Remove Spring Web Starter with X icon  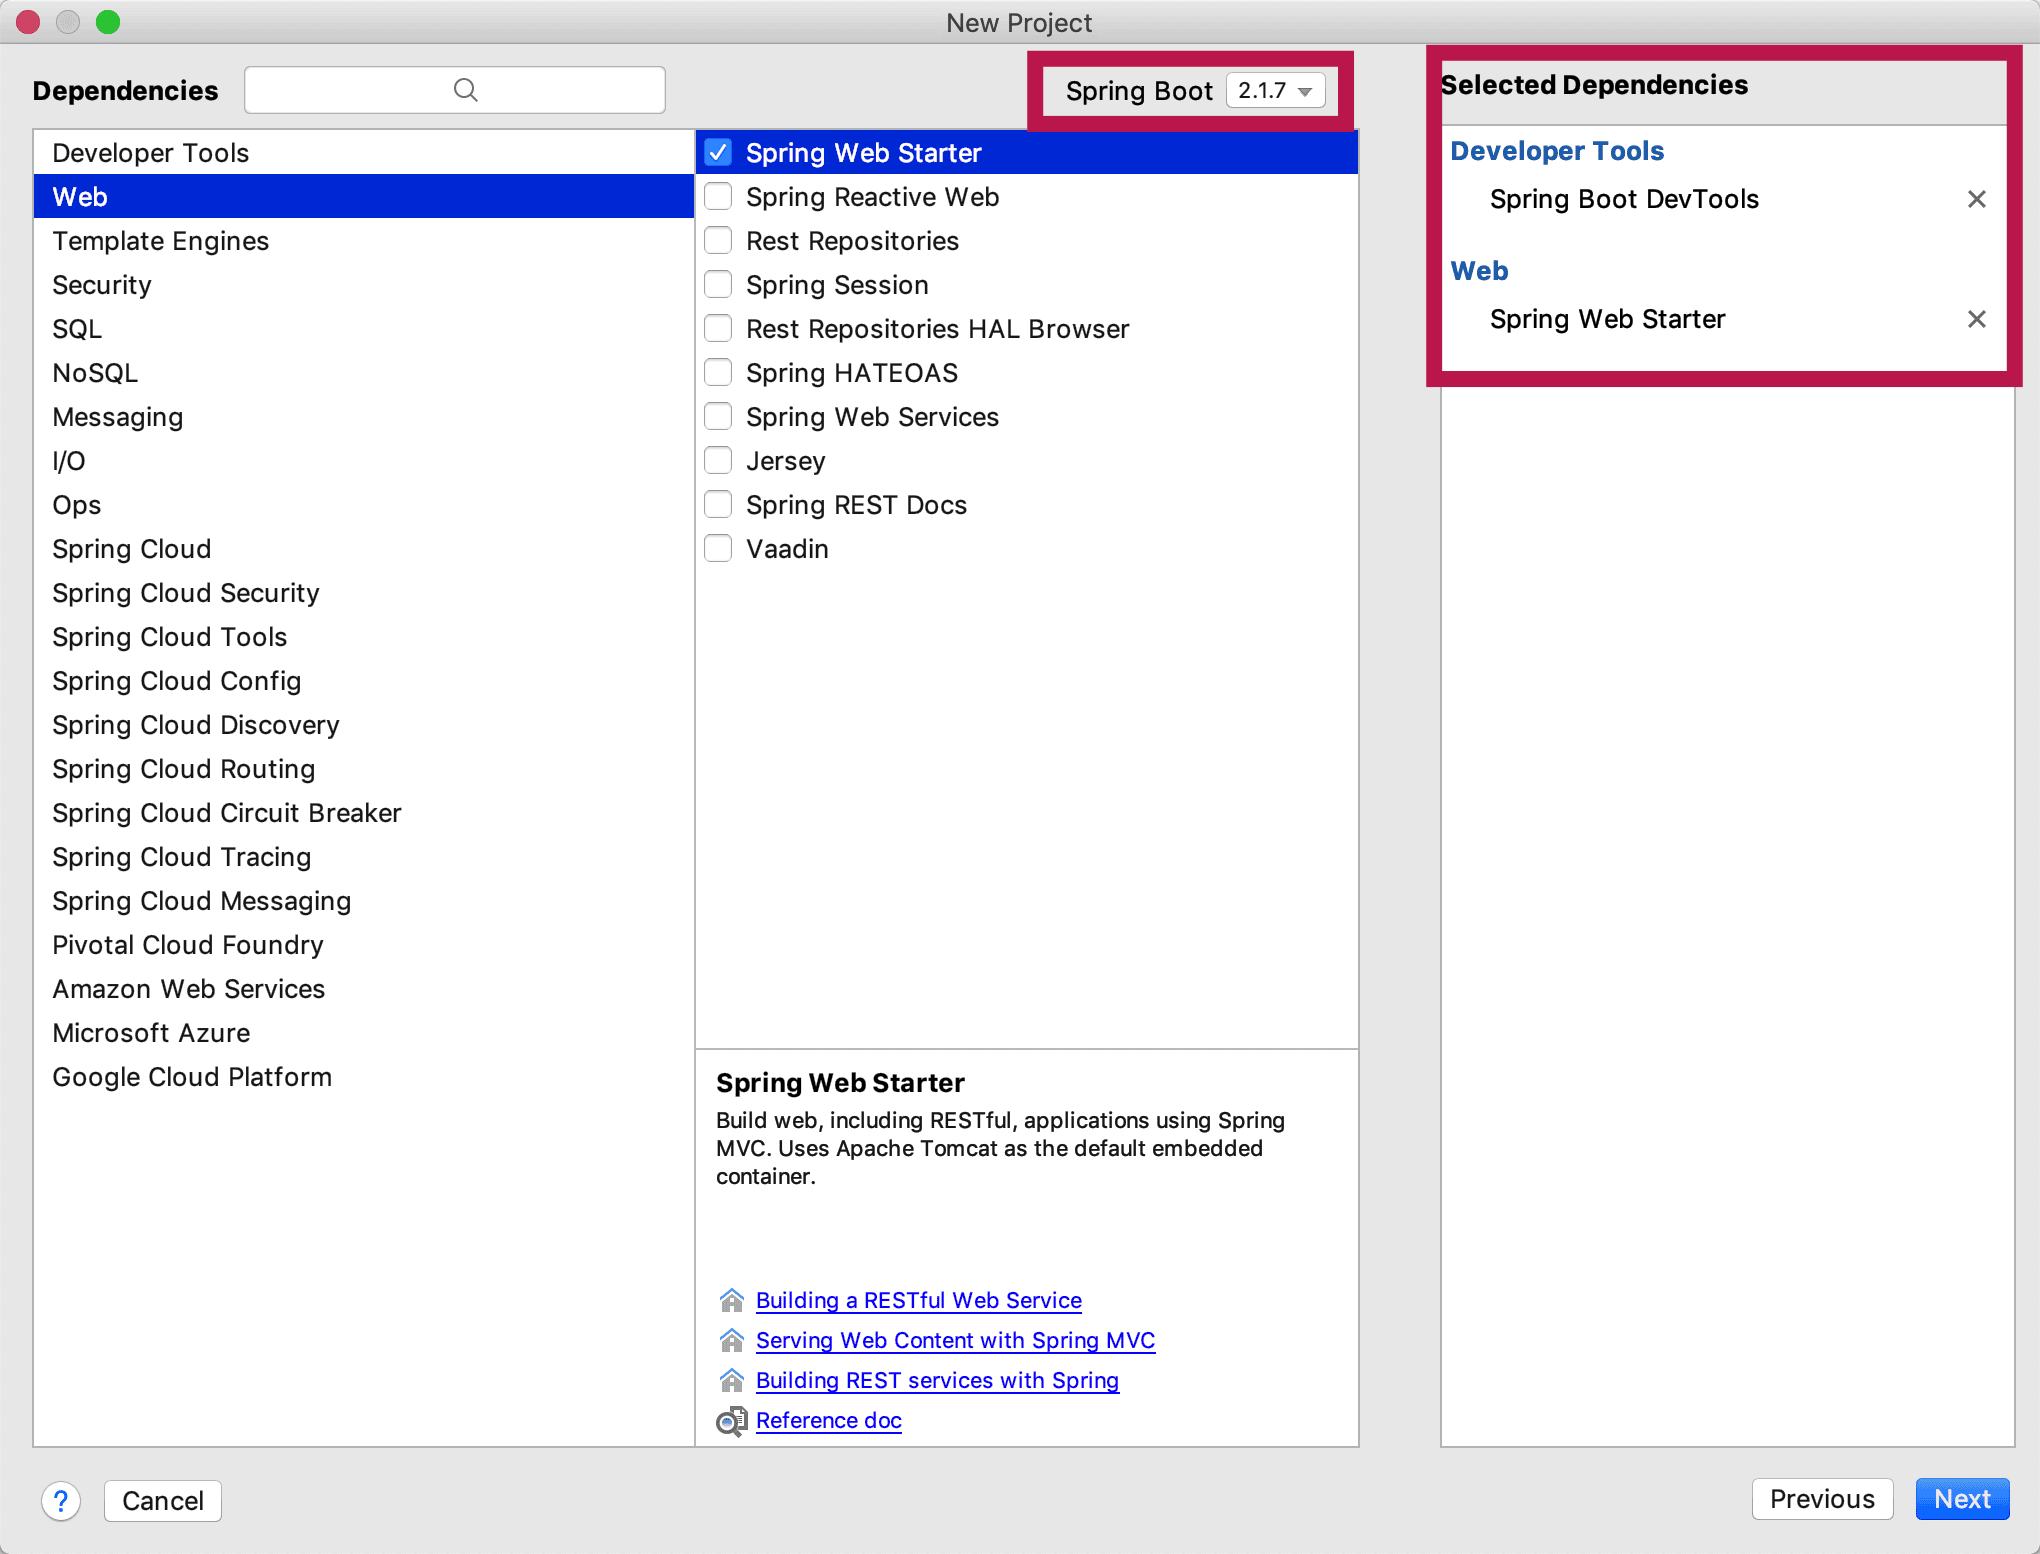coord(1976,319)
